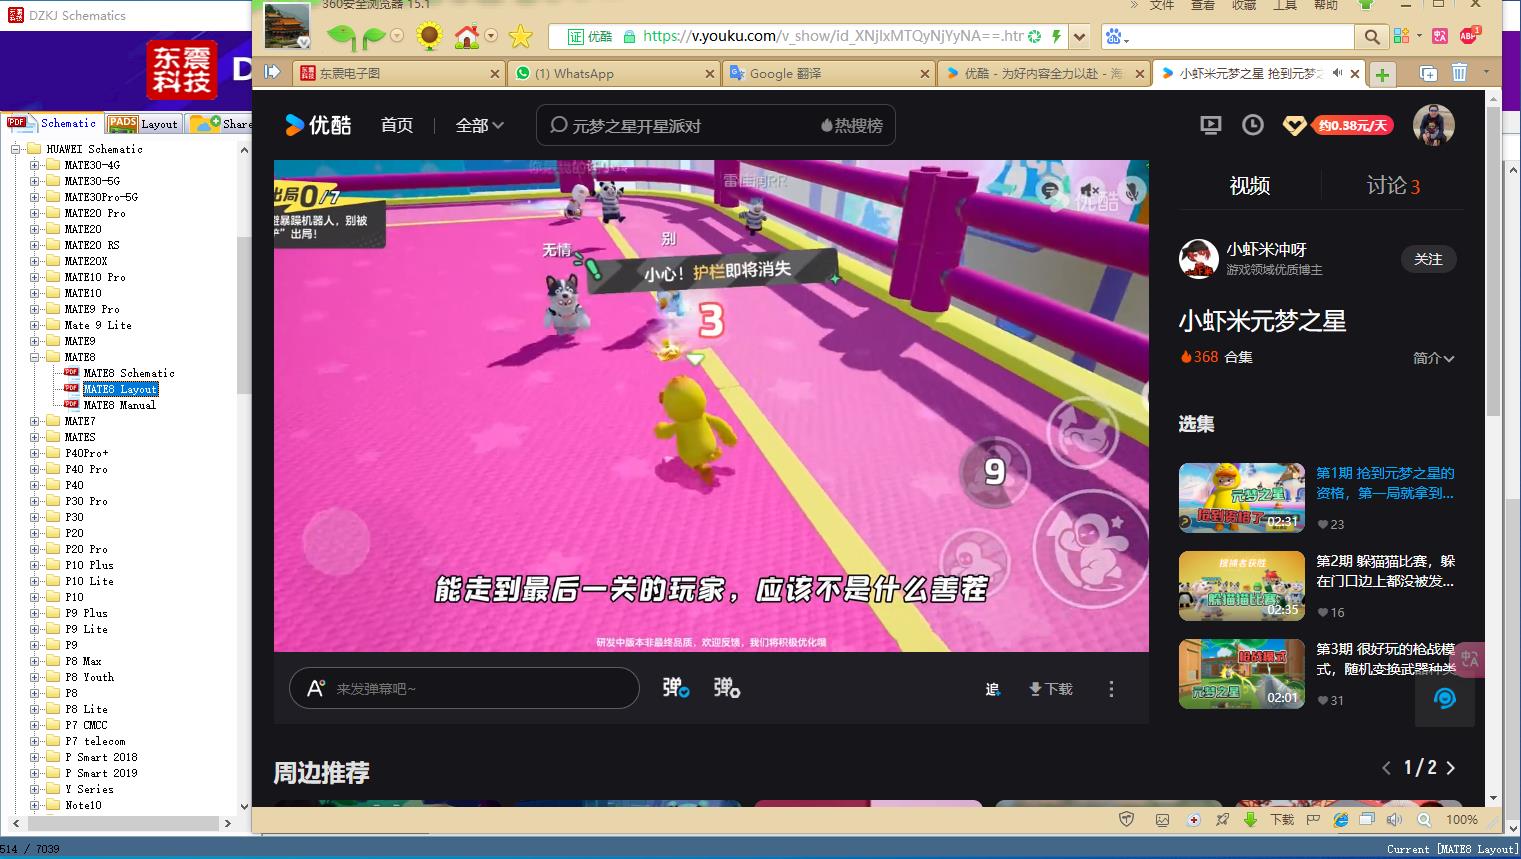Open a new tab with the plus button
1521x859 pixels.
pyautogui.click(x=1382, y=74)
